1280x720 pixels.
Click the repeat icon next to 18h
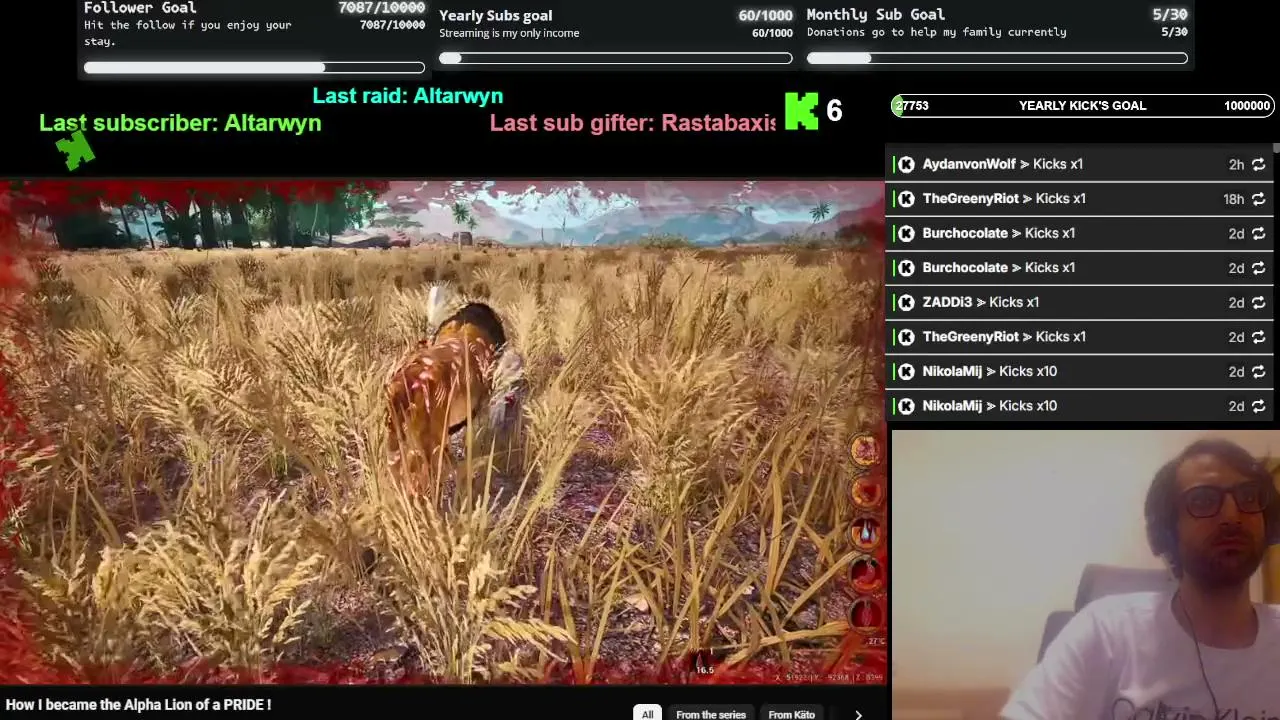tap(1258, 199)
